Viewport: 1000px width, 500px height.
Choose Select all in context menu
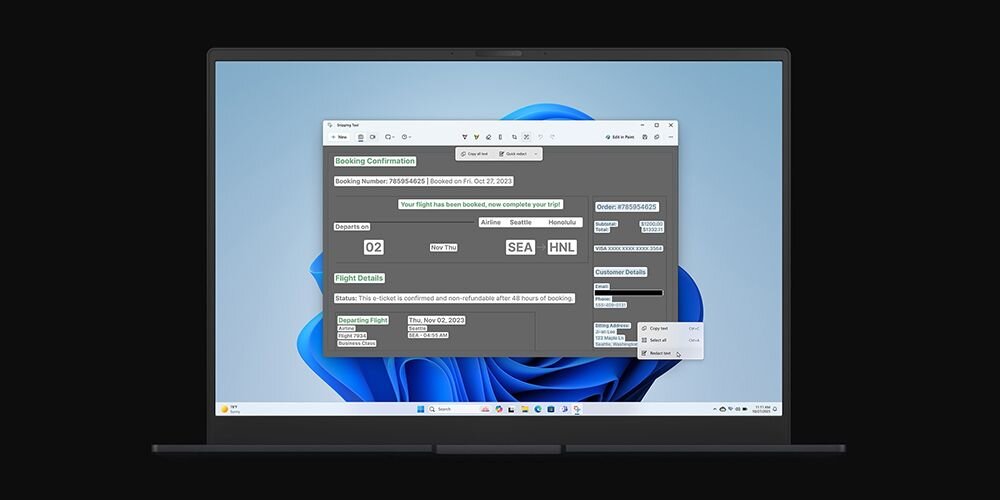tap(658, 340)
